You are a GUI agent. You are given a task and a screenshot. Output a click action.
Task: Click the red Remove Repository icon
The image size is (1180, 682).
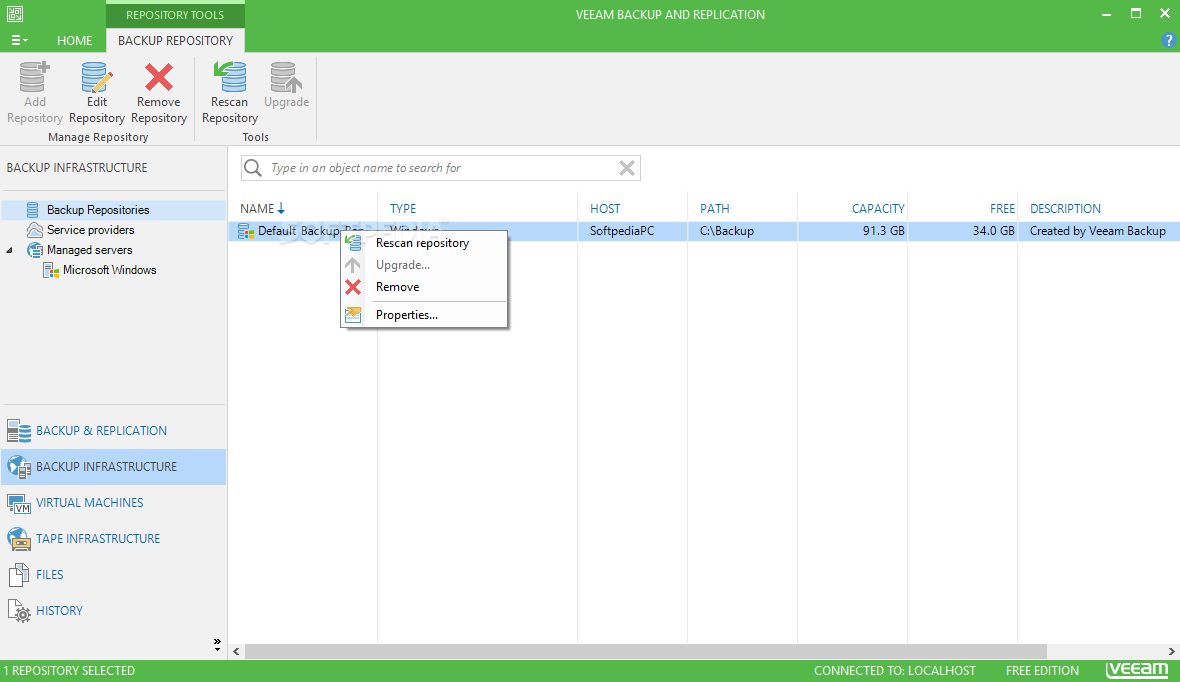tap(159, 77)
